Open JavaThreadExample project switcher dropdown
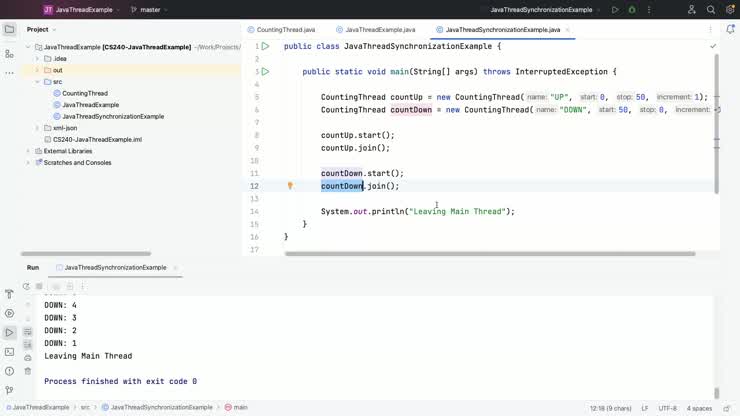740x416 pixels. click(x=81, y=9)
